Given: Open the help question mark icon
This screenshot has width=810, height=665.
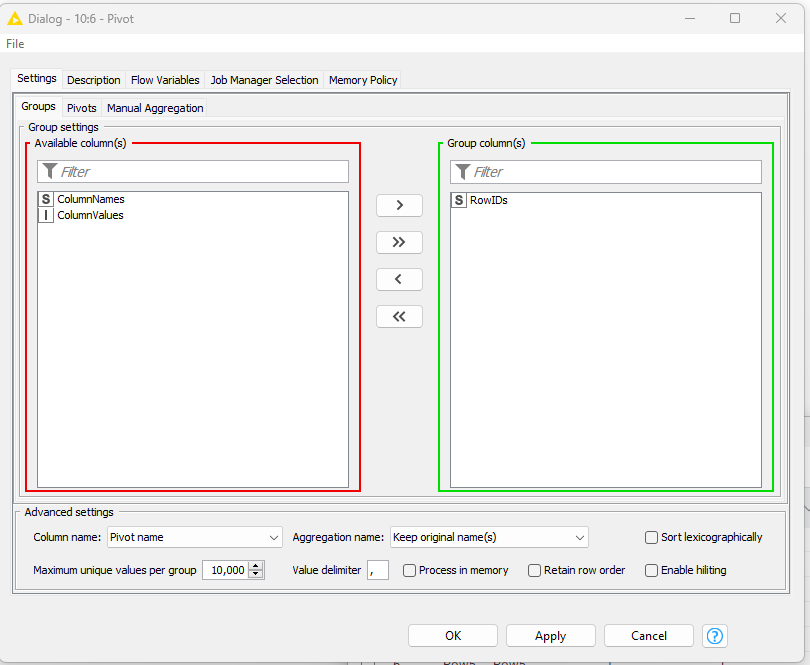Looking at the screenshot, I should point(714,636).
